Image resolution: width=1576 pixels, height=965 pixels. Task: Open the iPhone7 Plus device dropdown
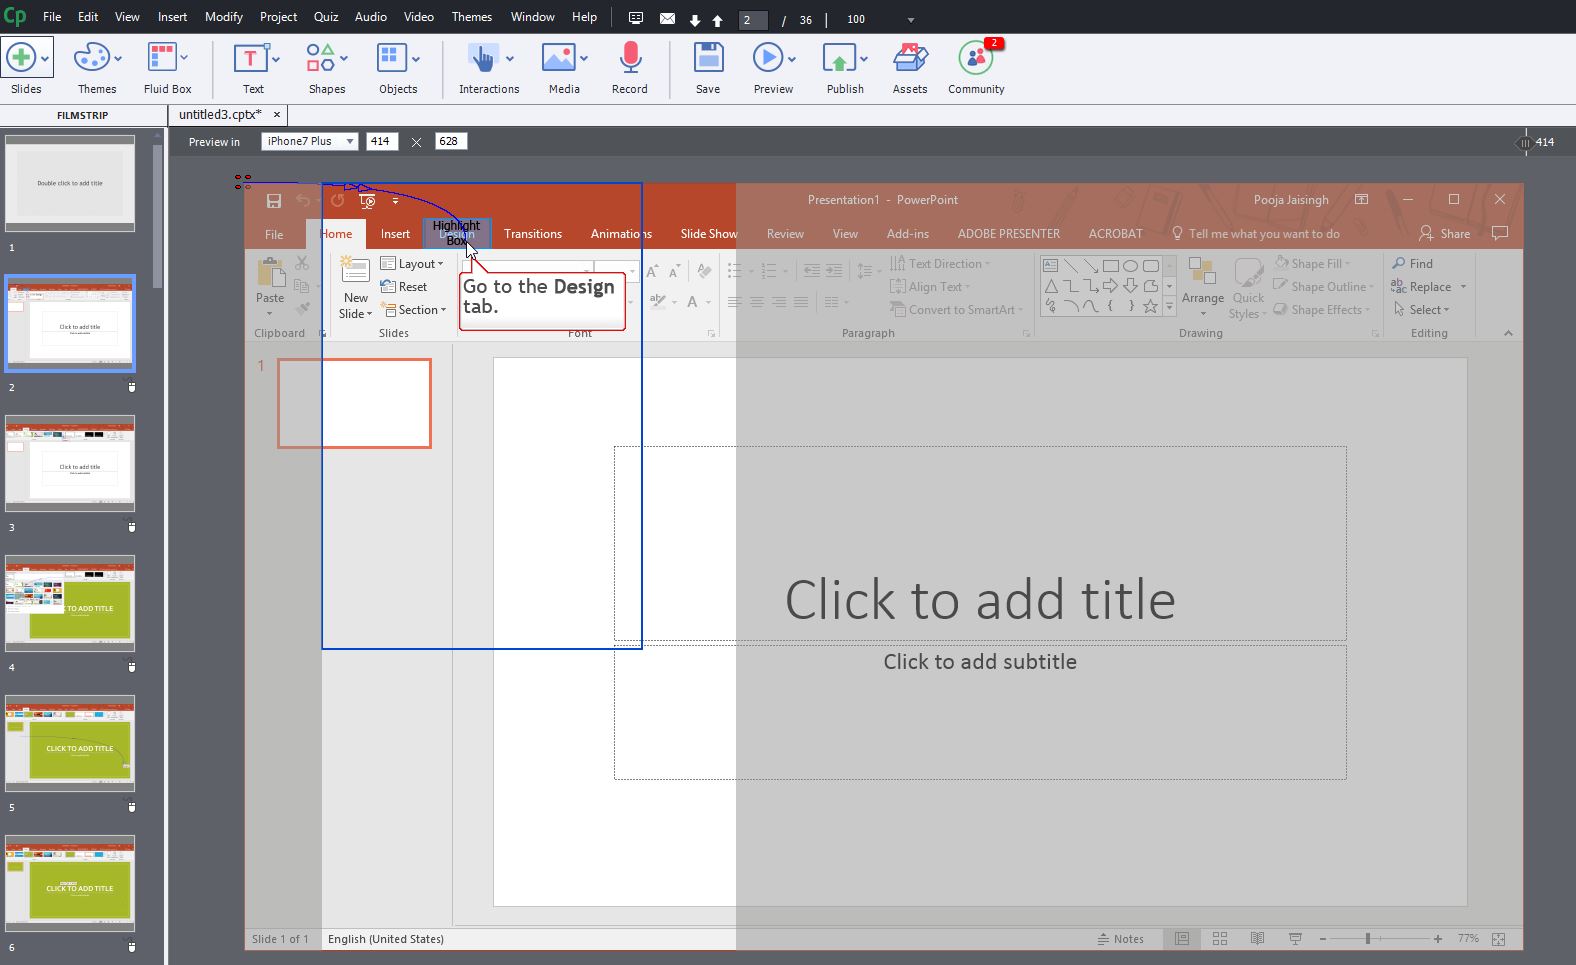(309, 141)
